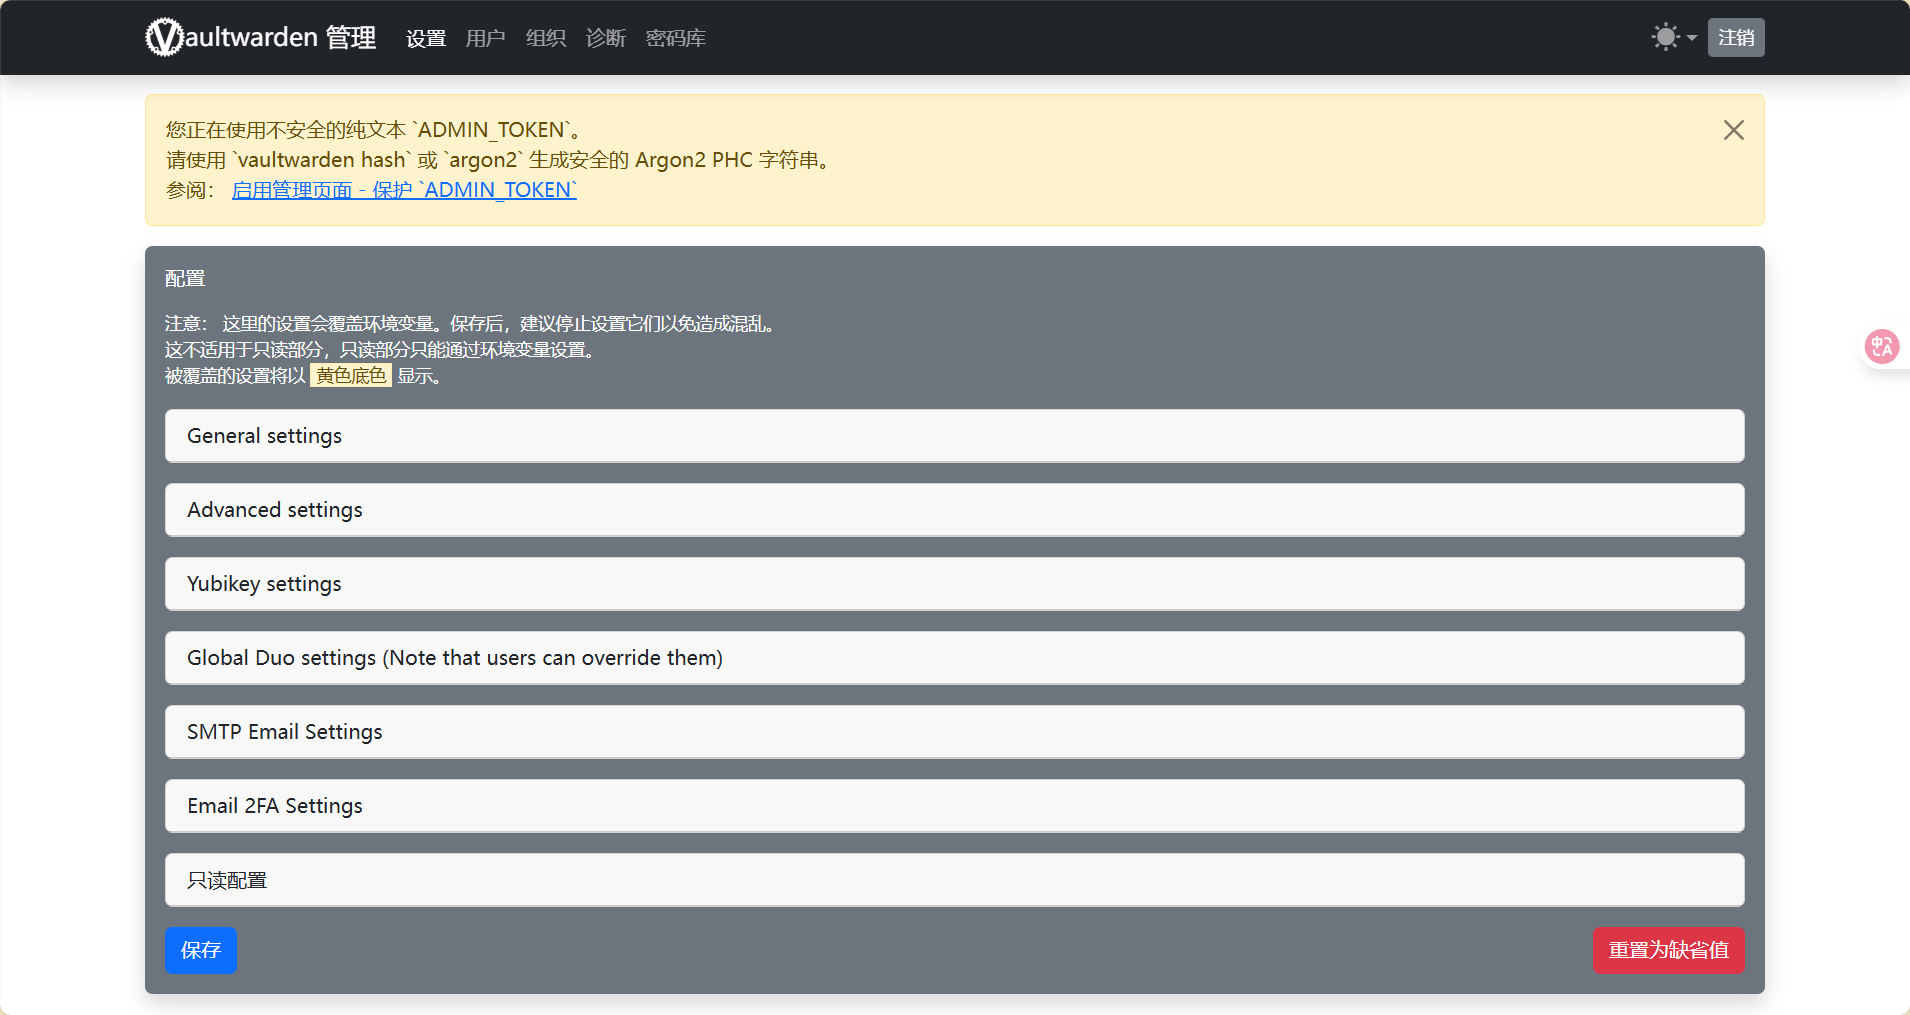Dismiss the ADMIN_TOKEN warning banner
This screenshot has height=1015, width=1910.
click(x=1733, y=130)
